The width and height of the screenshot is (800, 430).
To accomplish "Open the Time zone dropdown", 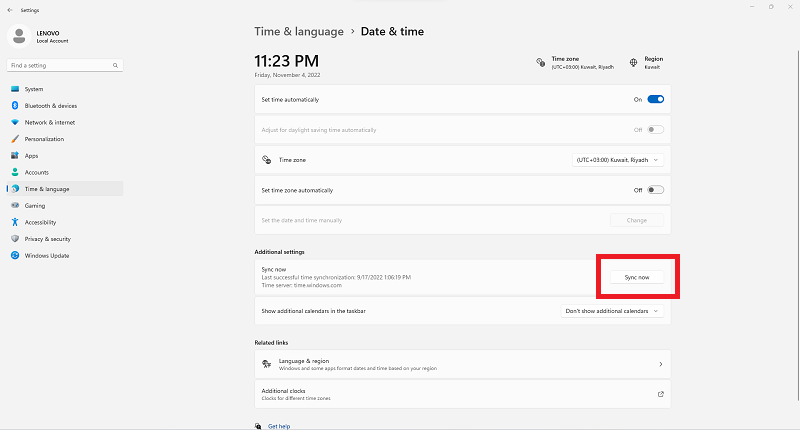I will tap(618, 159).
